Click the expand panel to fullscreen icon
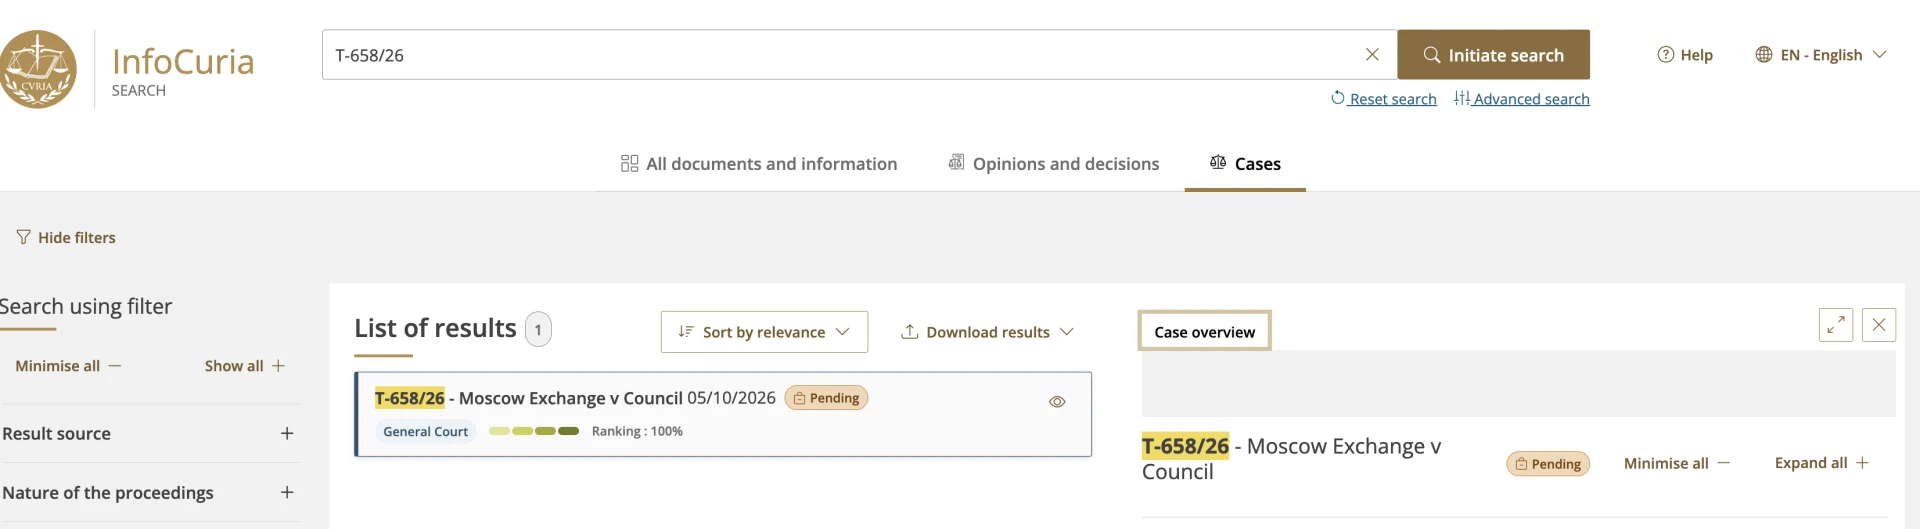This screenshot has height=529, width=1920. tap(1836, 325)
